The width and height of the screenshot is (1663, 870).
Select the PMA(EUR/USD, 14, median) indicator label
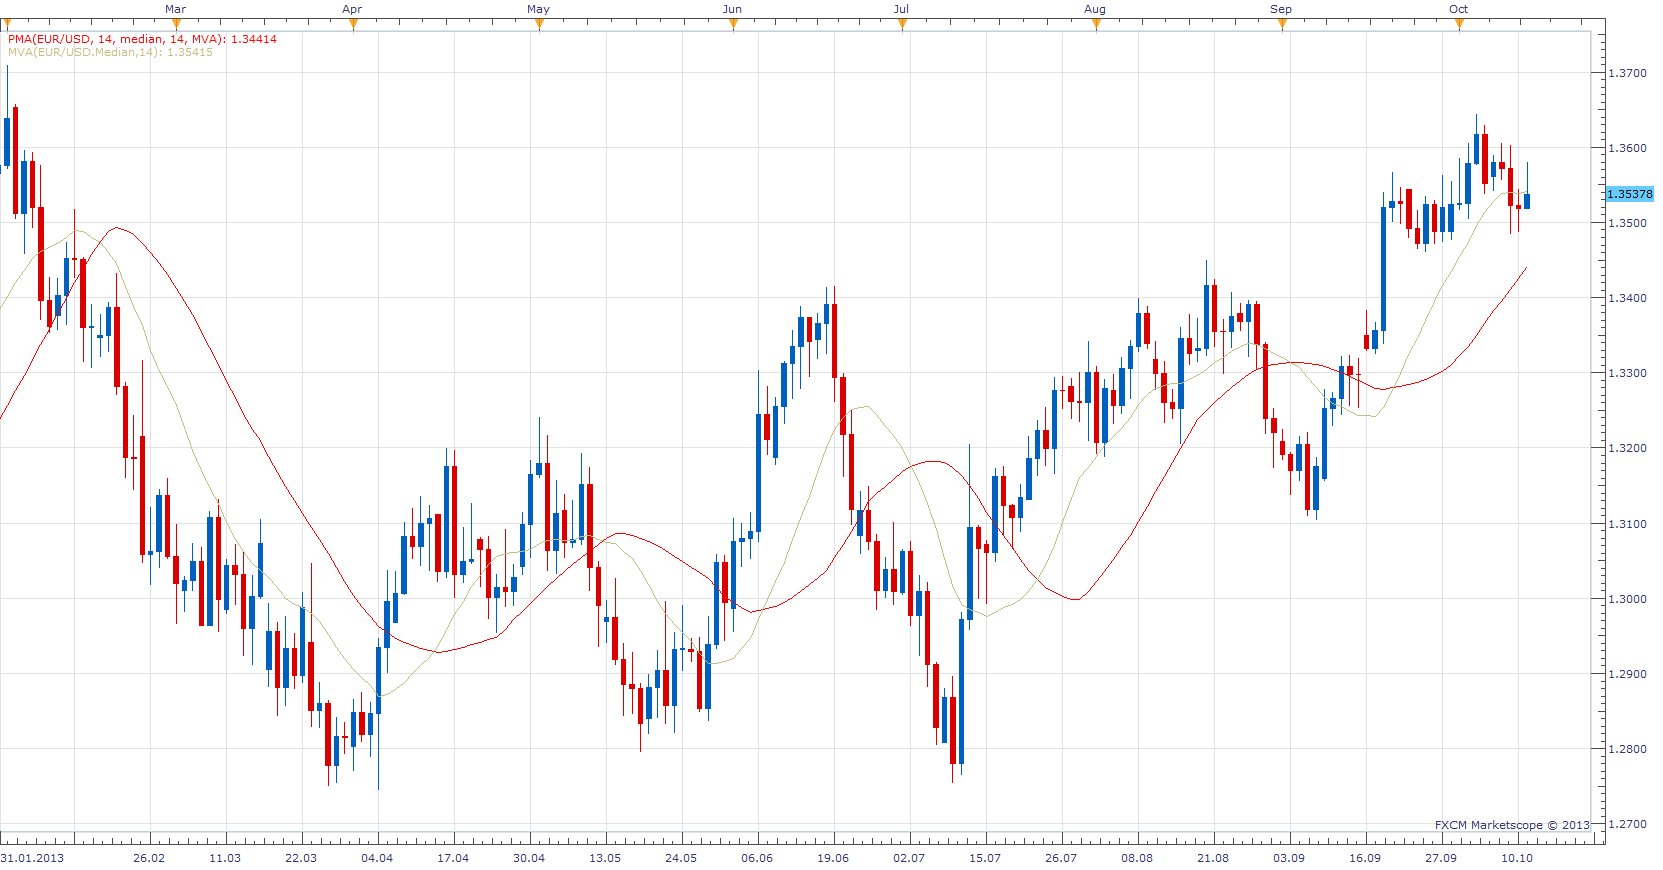[x=142, y=39]
